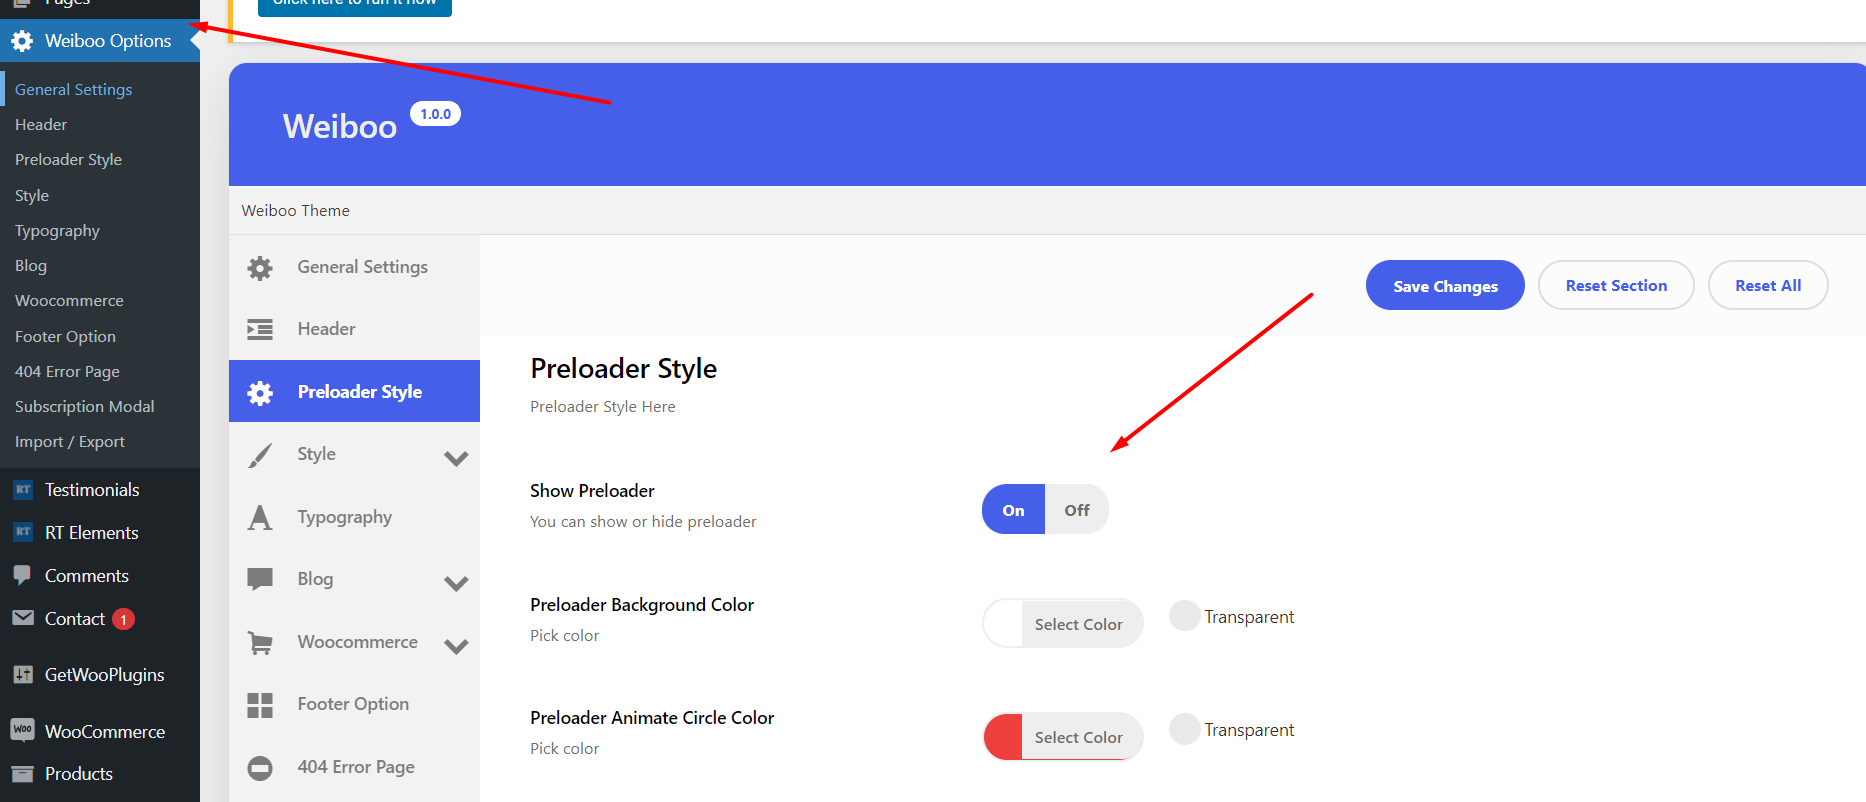Click the Preloader Style gear icon

tap(260, 393)
